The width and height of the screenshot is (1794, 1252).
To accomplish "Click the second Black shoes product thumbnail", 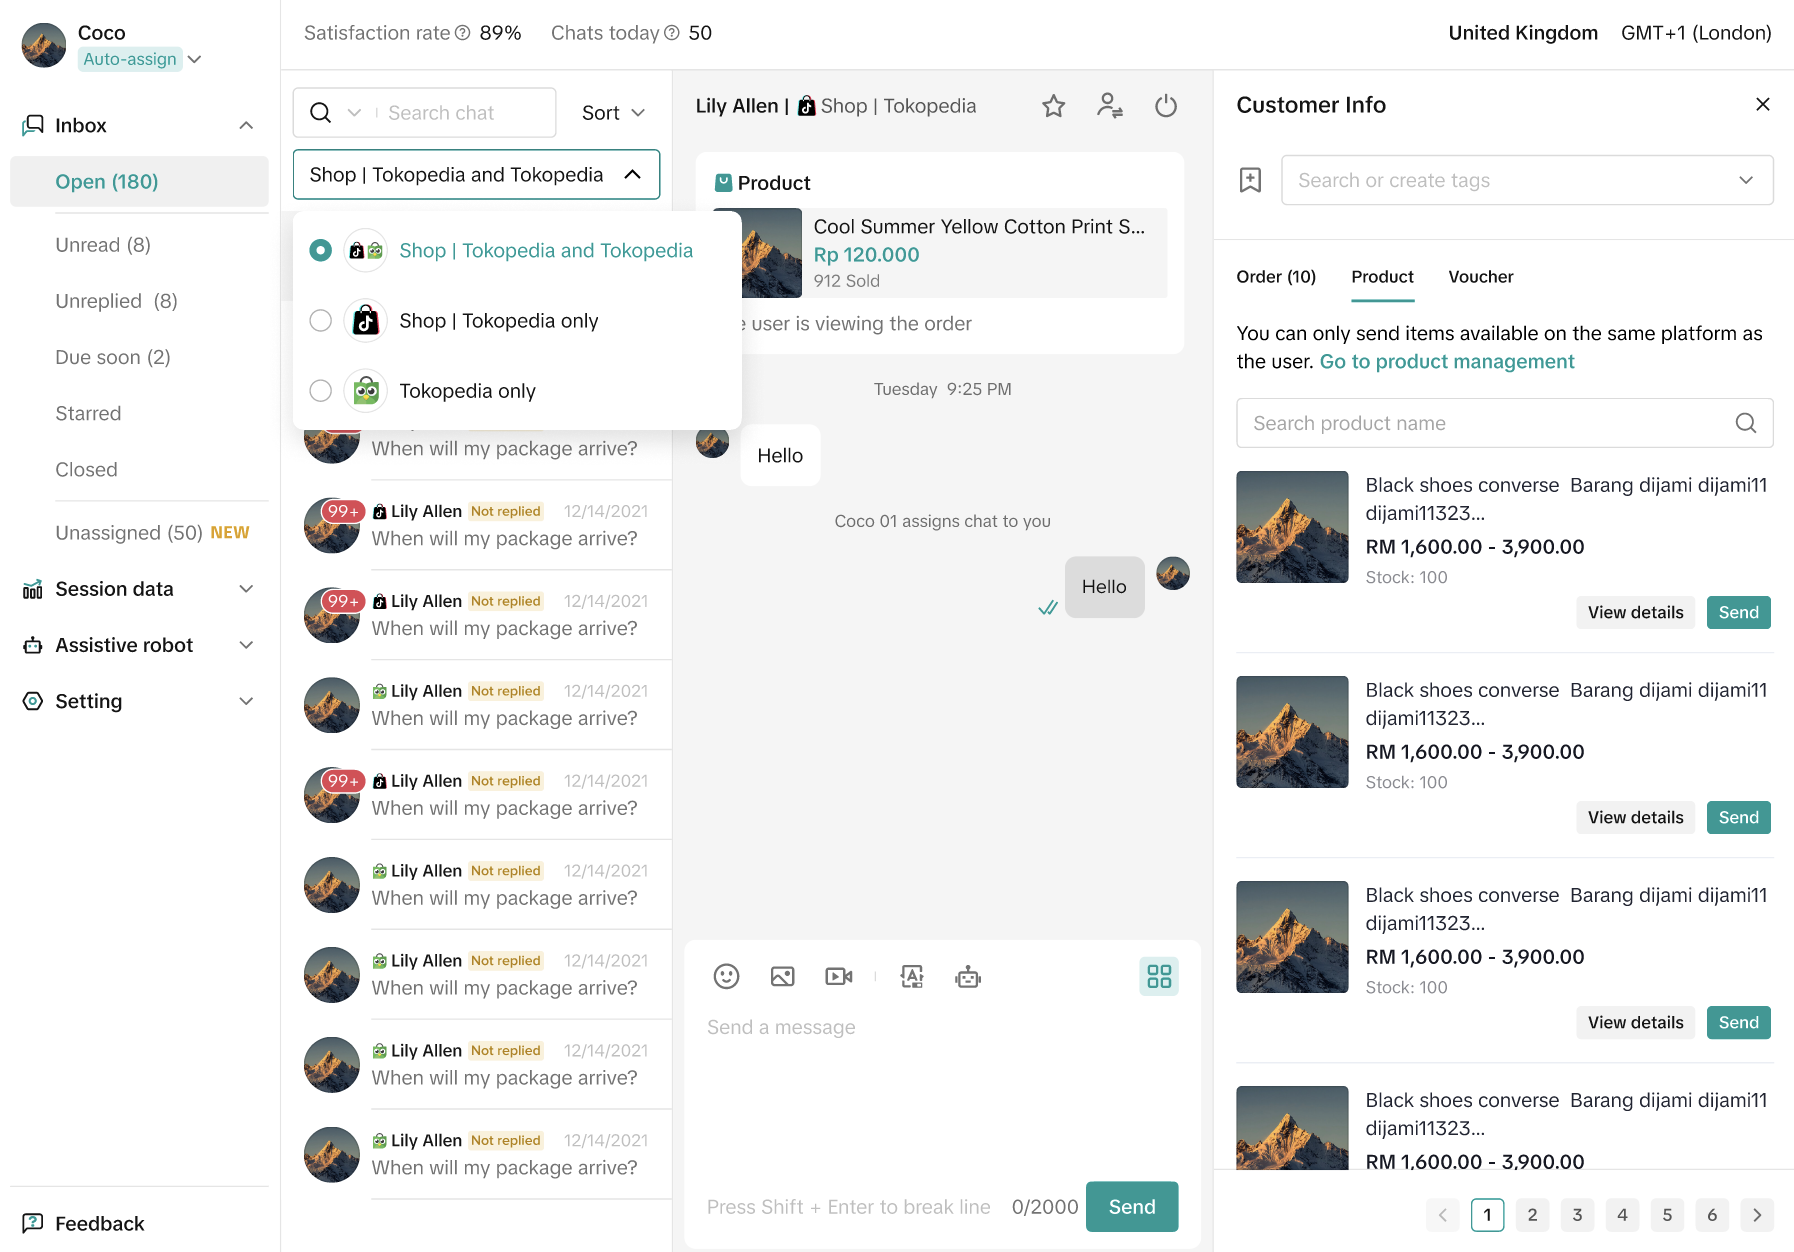I will (x=1292, y=732).
